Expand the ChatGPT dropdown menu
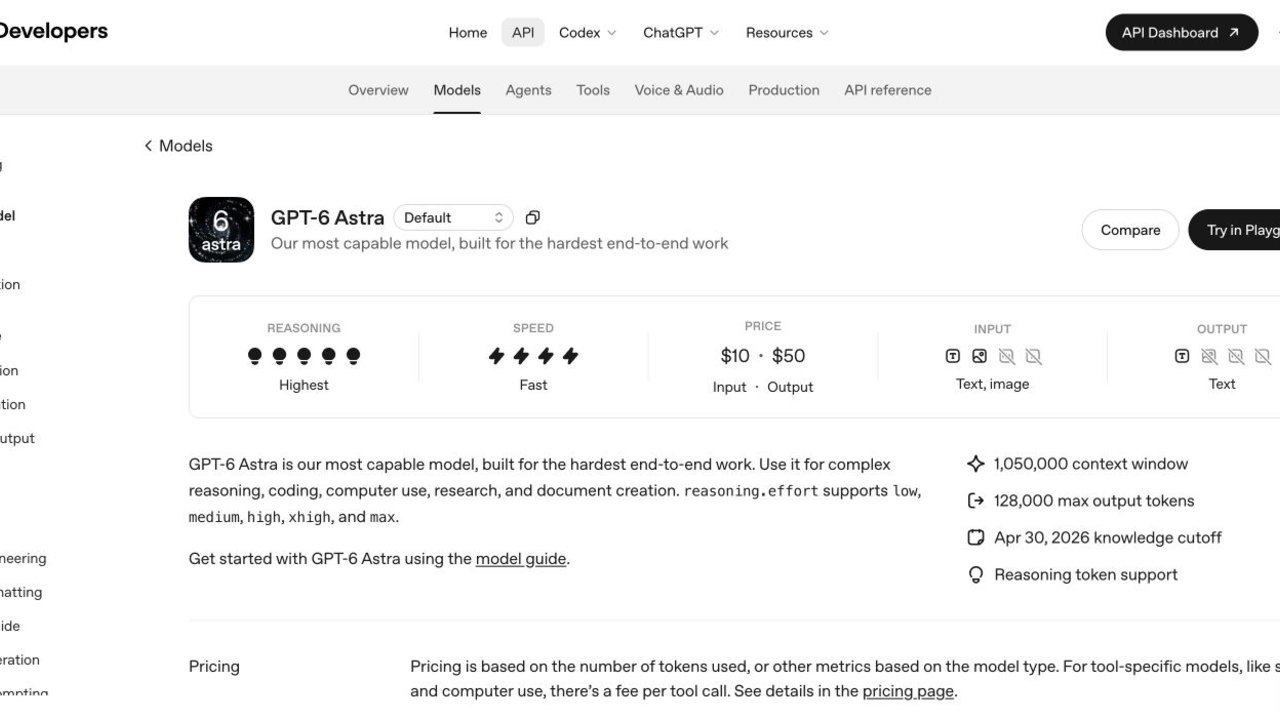1280x720 pixels. click(681, 33)
